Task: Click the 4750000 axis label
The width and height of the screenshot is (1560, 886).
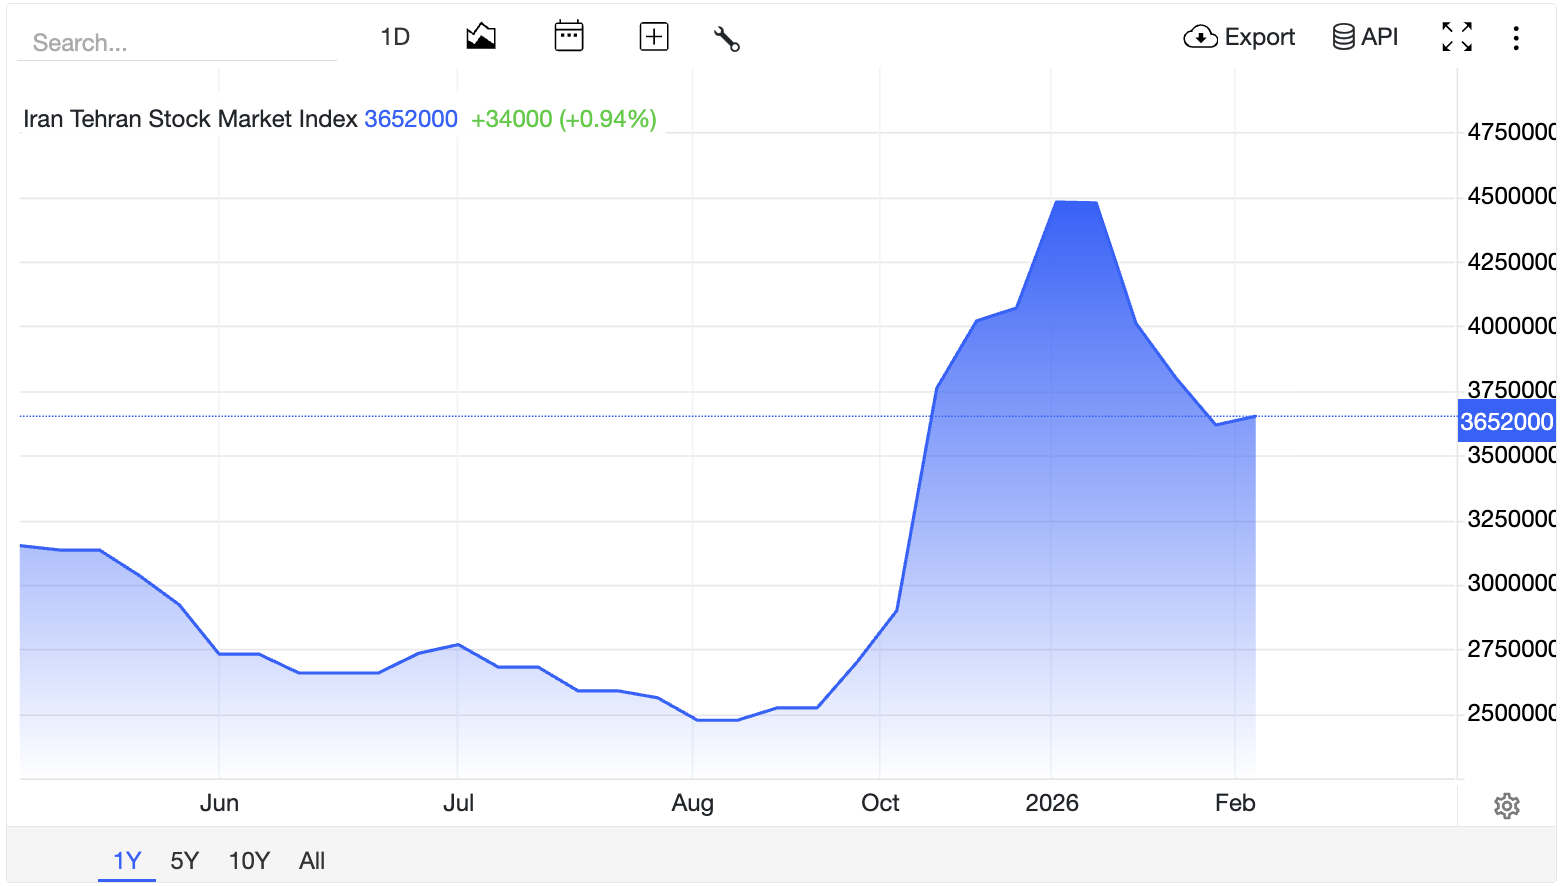Action: click(1511, 132)
